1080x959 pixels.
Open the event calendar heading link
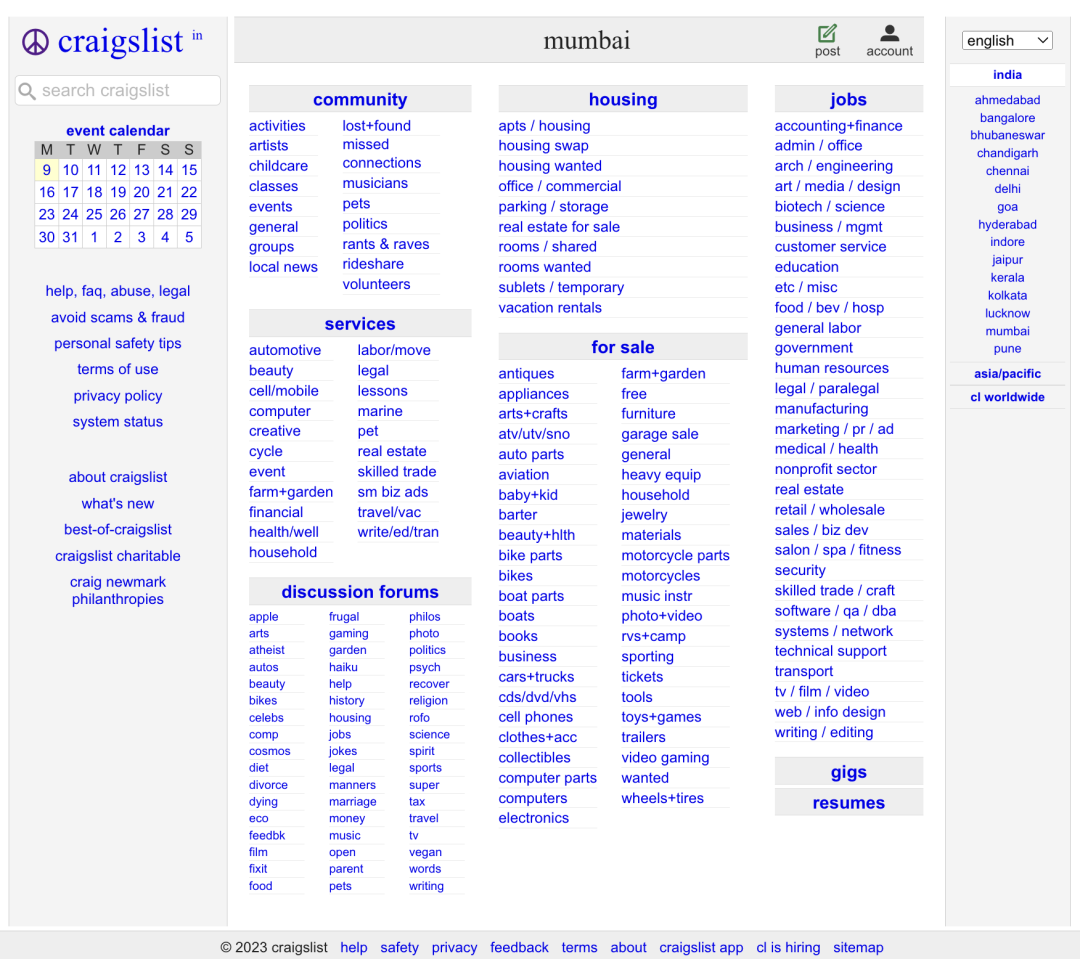(118, 131)
